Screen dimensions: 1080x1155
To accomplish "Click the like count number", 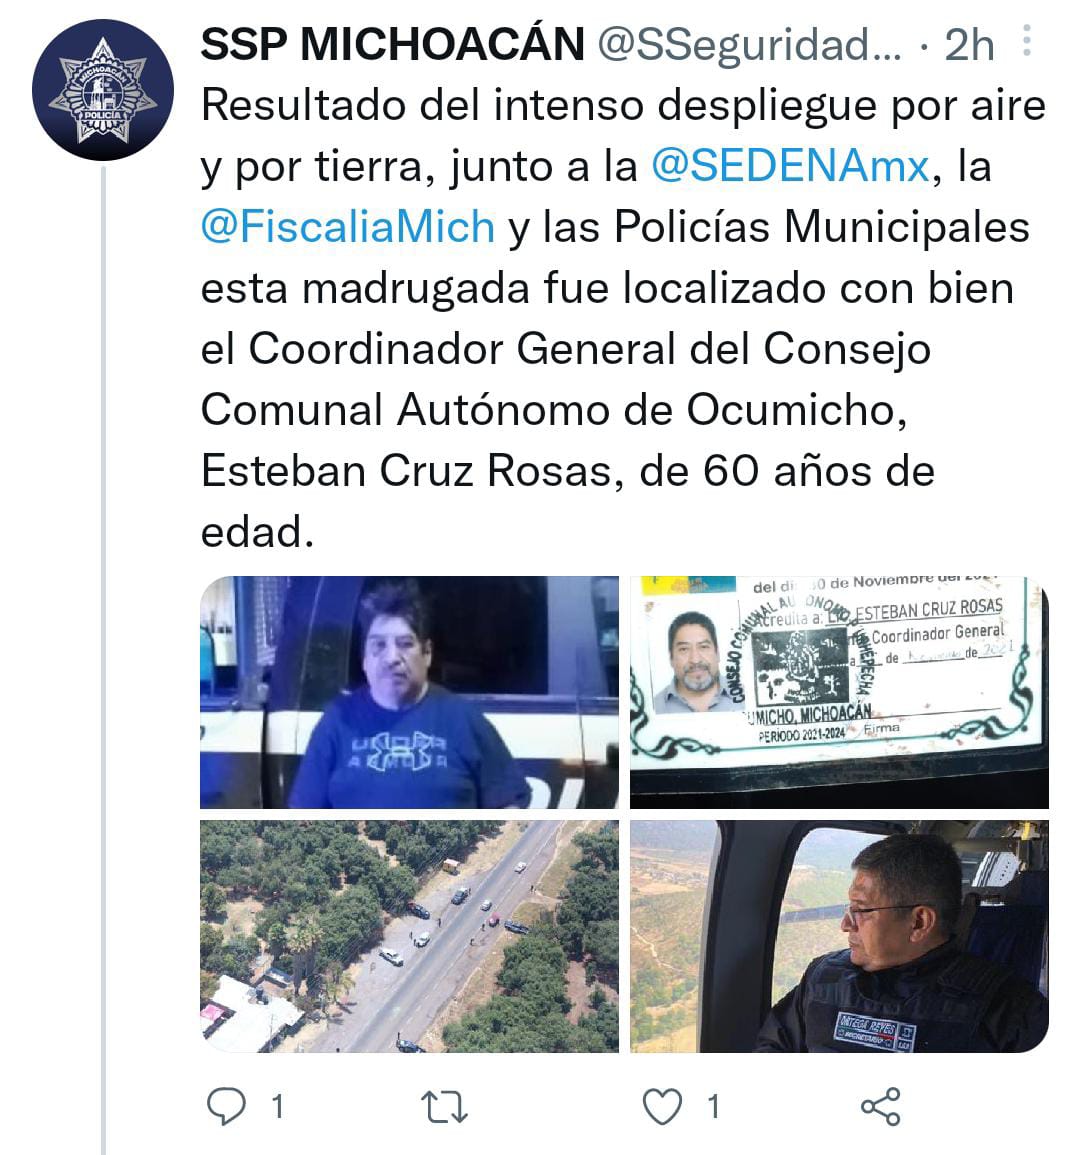I will pyautogui.click(x=713, y=1106).
